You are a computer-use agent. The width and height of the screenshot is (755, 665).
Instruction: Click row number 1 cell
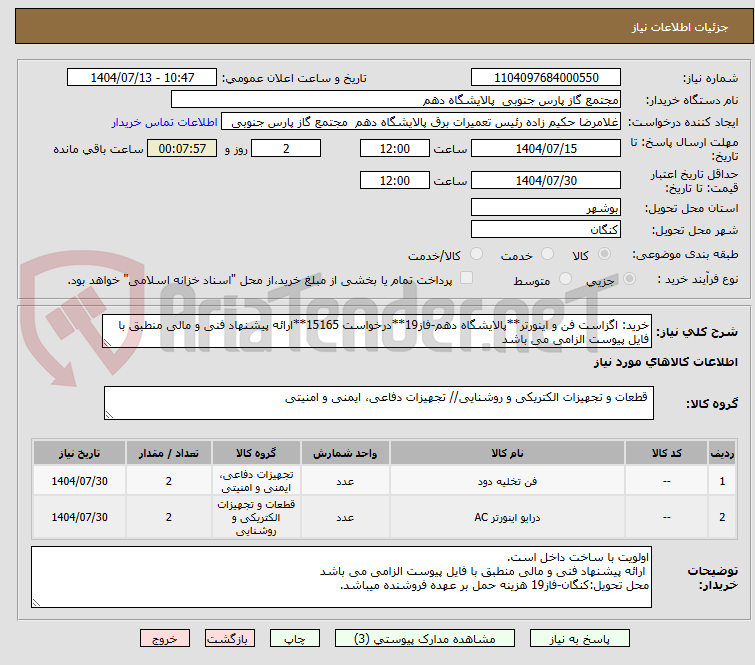(x=722, y=481)
